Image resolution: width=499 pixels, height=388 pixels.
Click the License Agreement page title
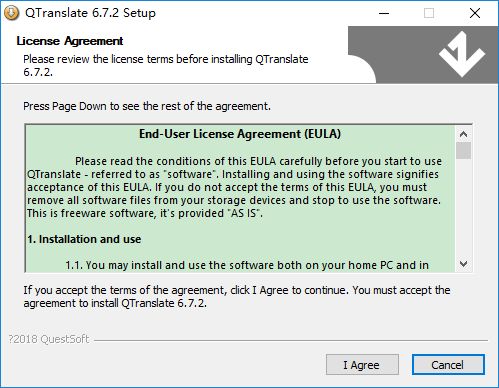[70, 41]
